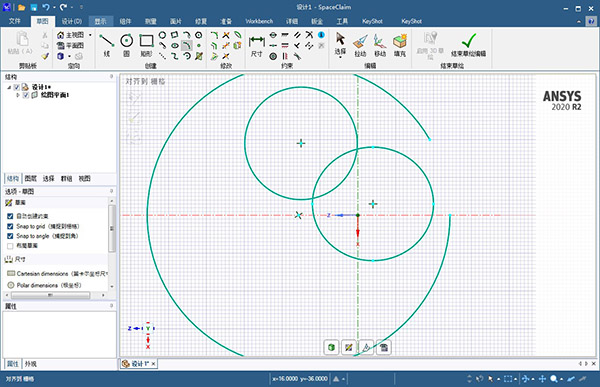
Task: Select the Polar dimensions radio option
Action: (x=11, y=285)
